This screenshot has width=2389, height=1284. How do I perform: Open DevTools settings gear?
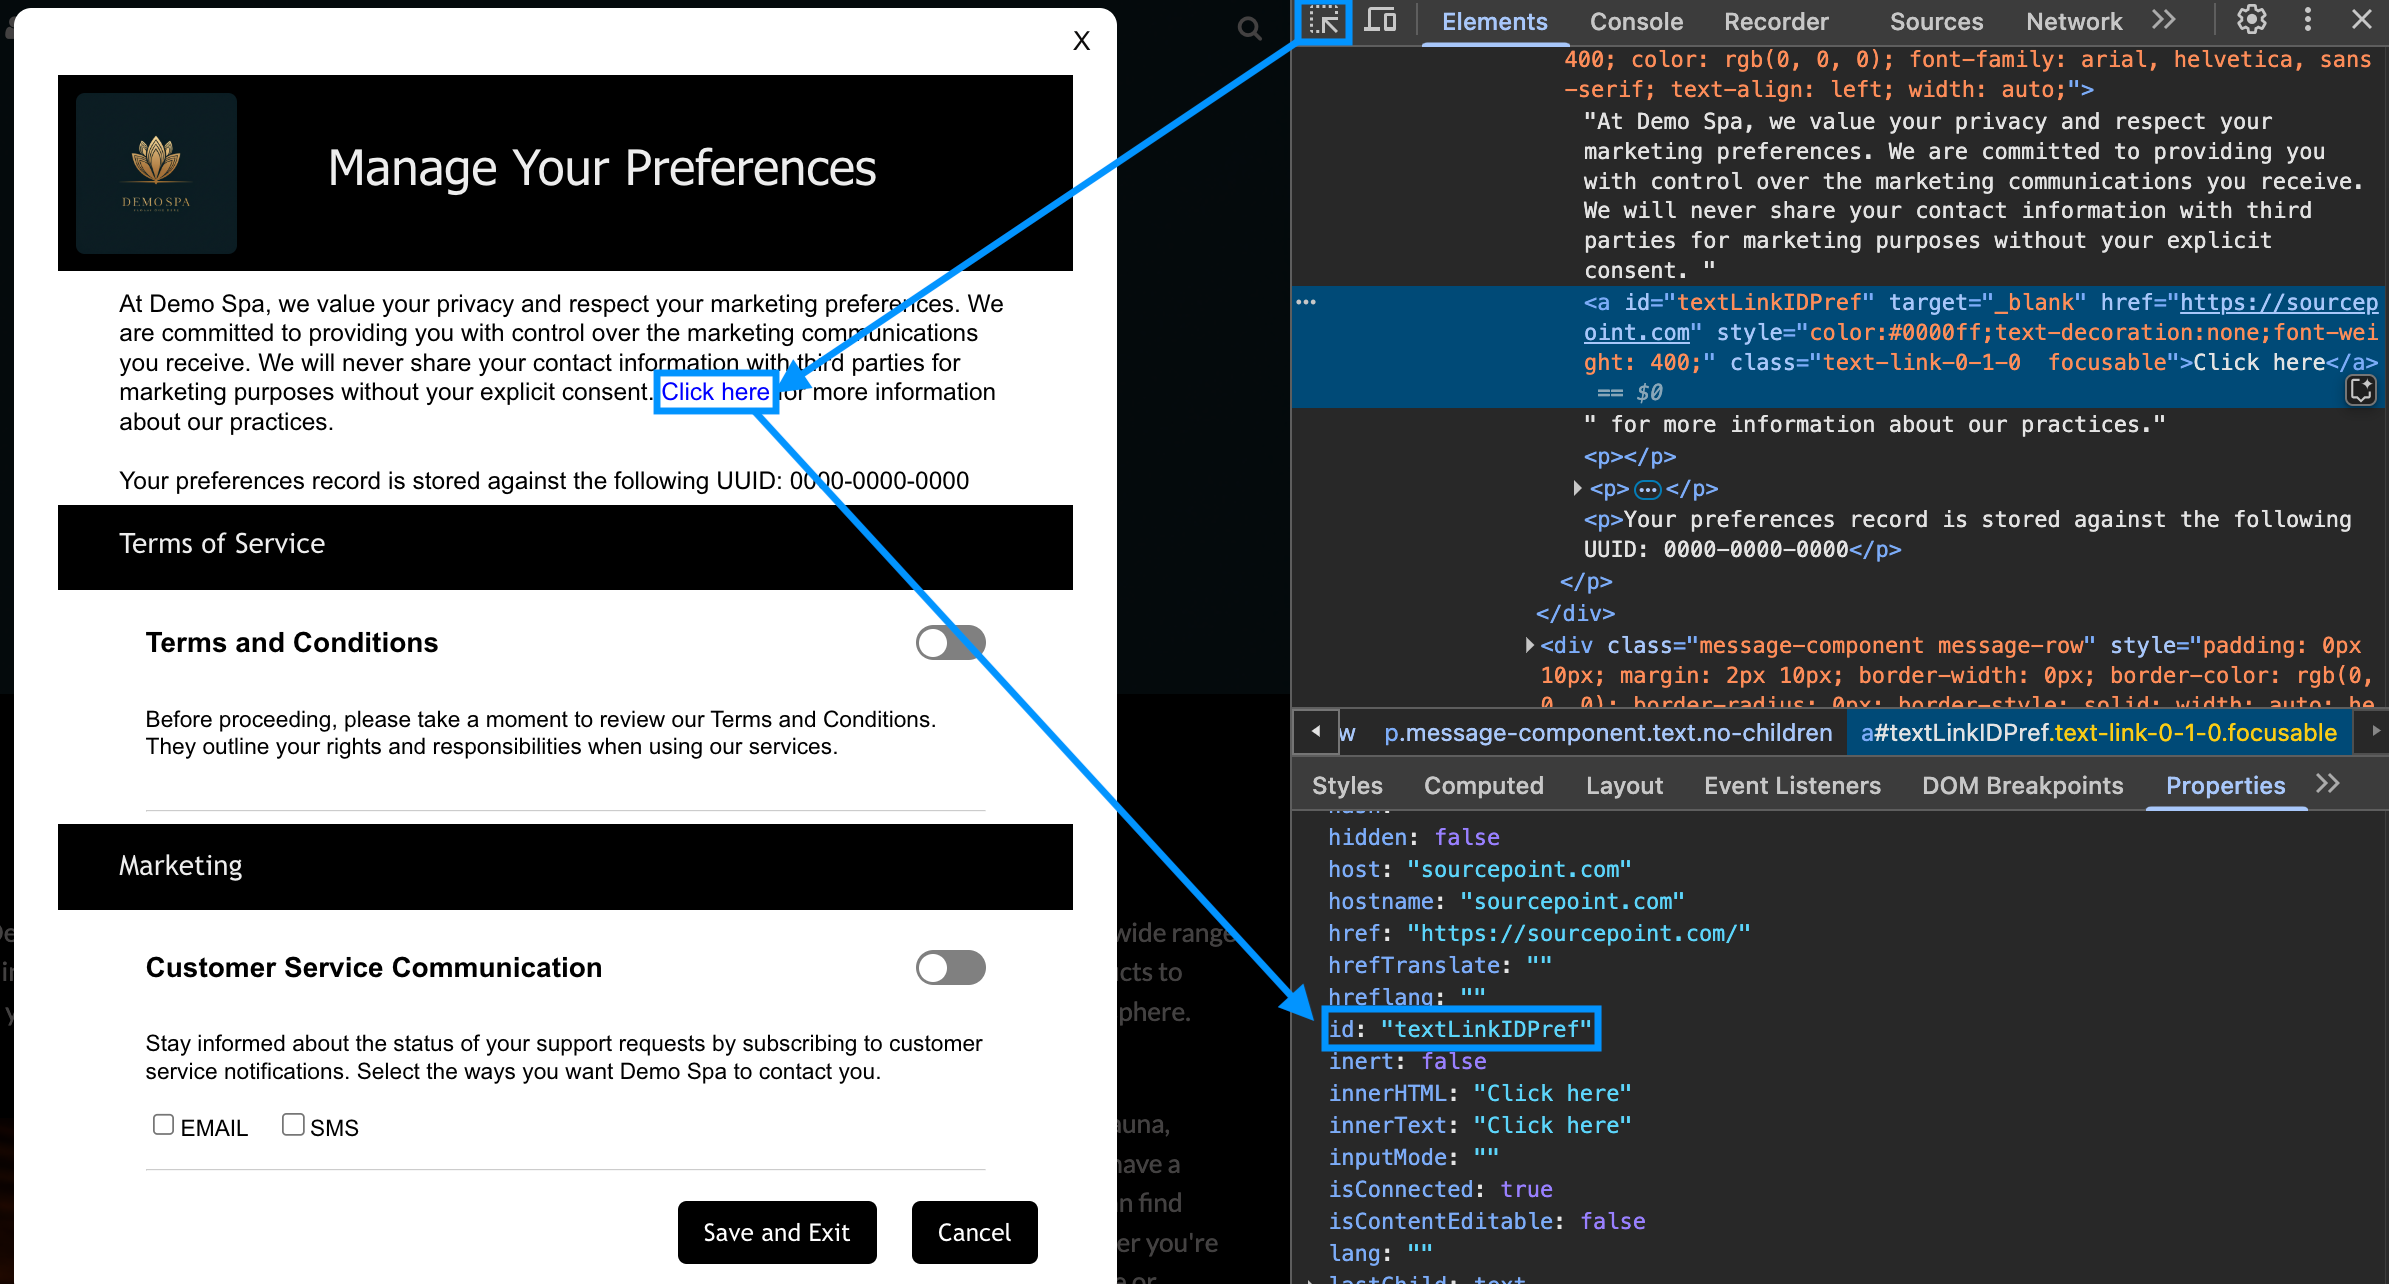click(x=2251, y=20)
